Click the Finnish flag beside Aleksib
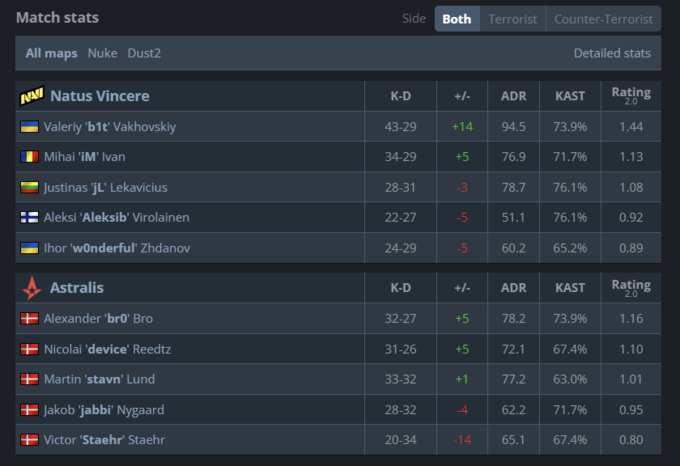 point(29,217)
